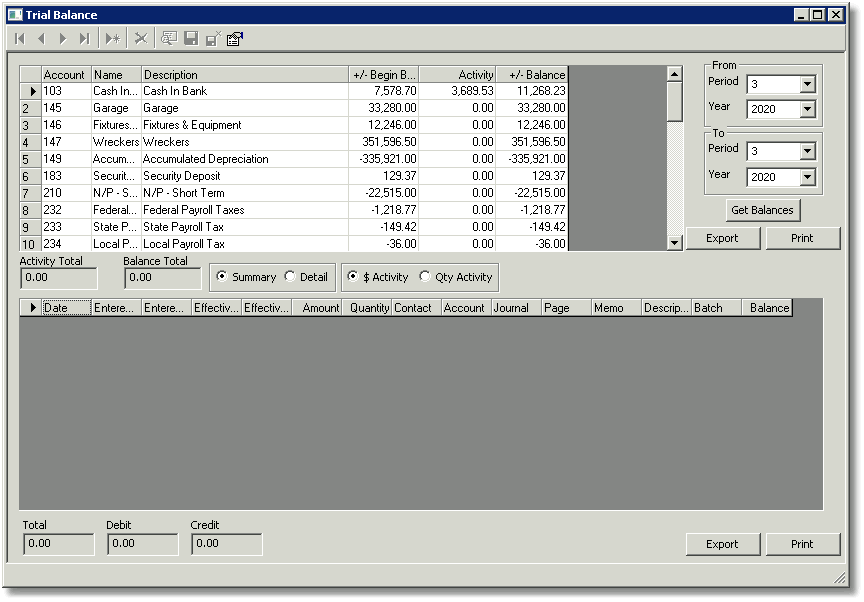Click the +/- Begin B... column header

pyautogui.click(x=384, y=74)
